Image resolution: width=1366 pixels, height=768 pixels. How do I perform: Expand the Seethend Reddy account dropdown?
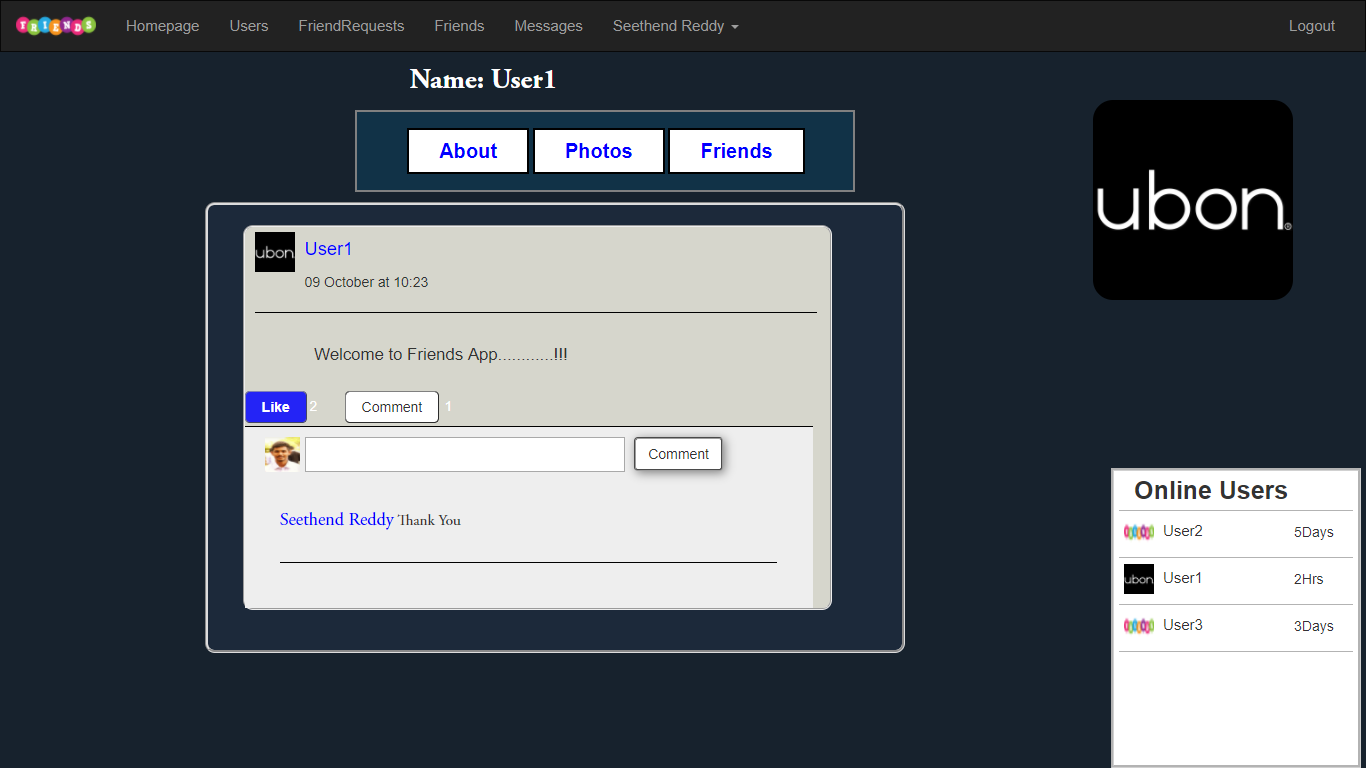point(675,26)
